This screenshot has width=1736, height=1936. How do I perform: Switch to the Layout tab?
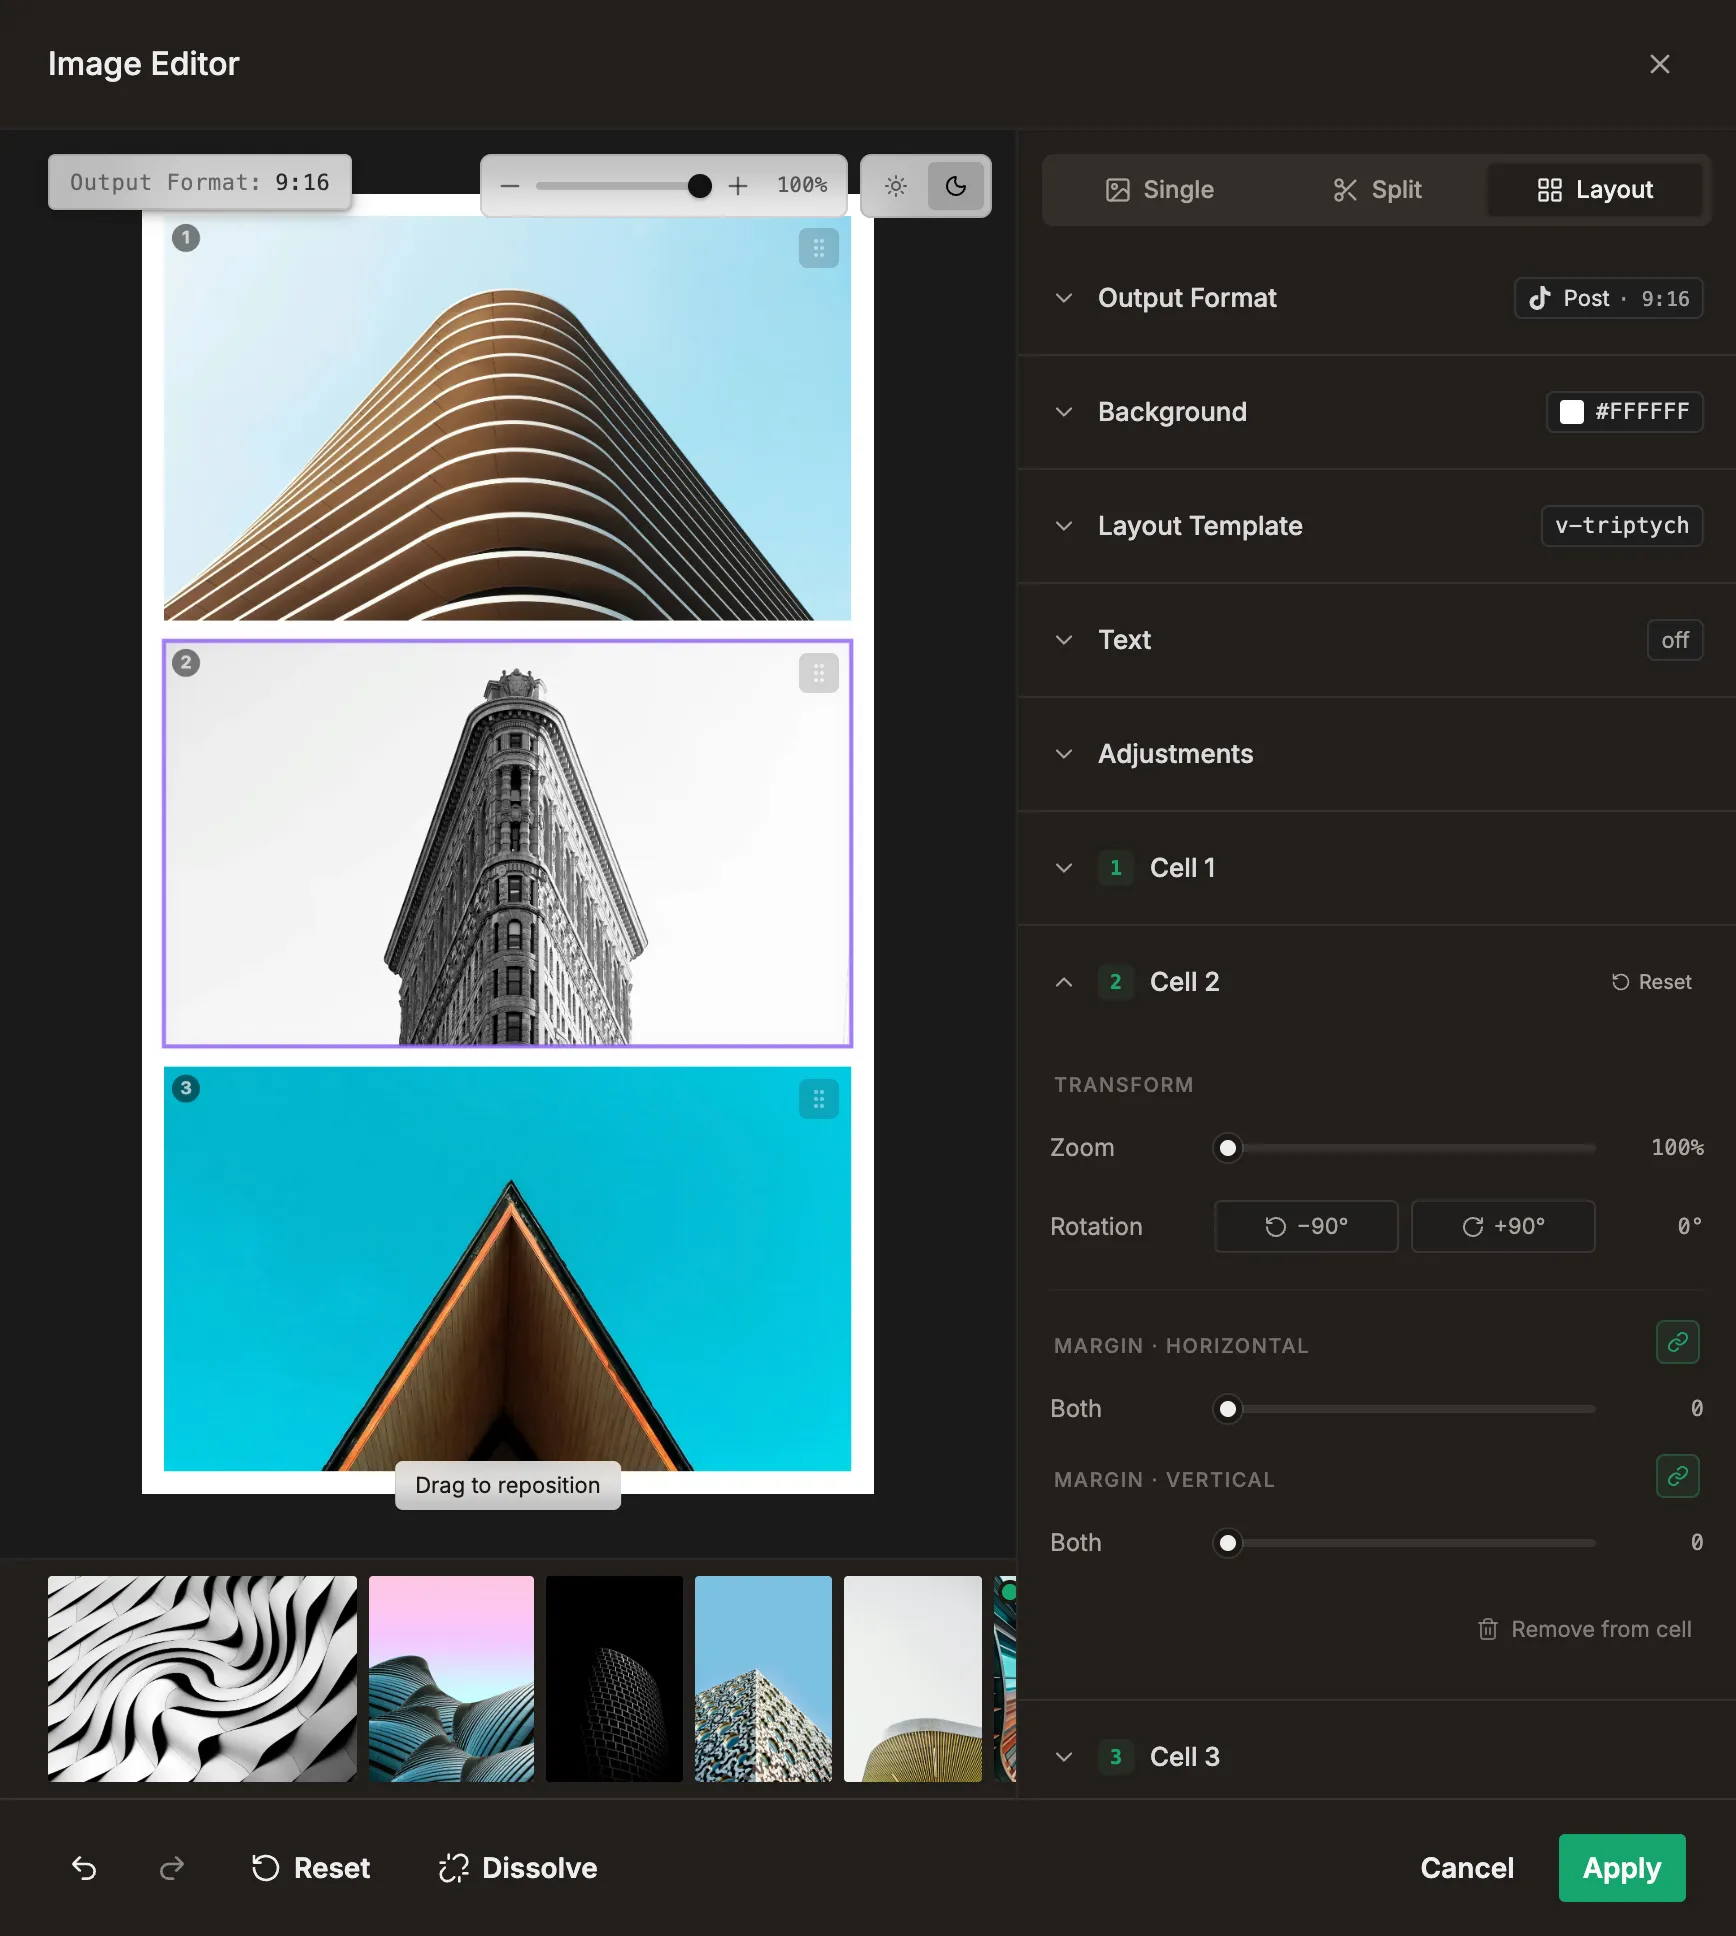tap(1595, 190)
